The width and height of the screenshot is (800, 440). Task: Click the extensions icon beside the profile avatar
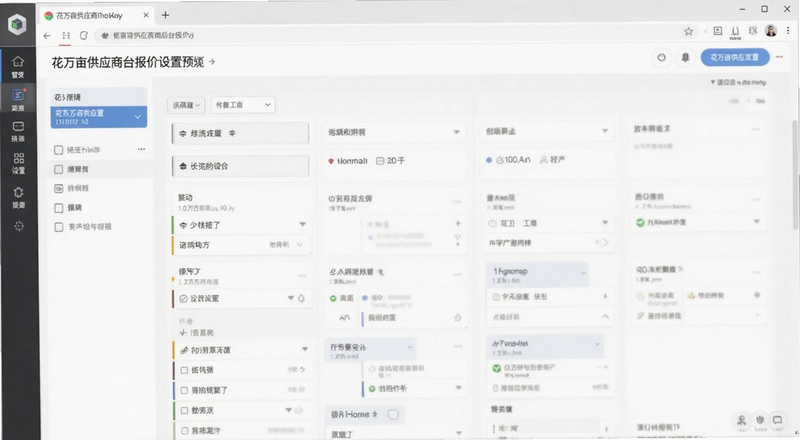pos(753,31)
